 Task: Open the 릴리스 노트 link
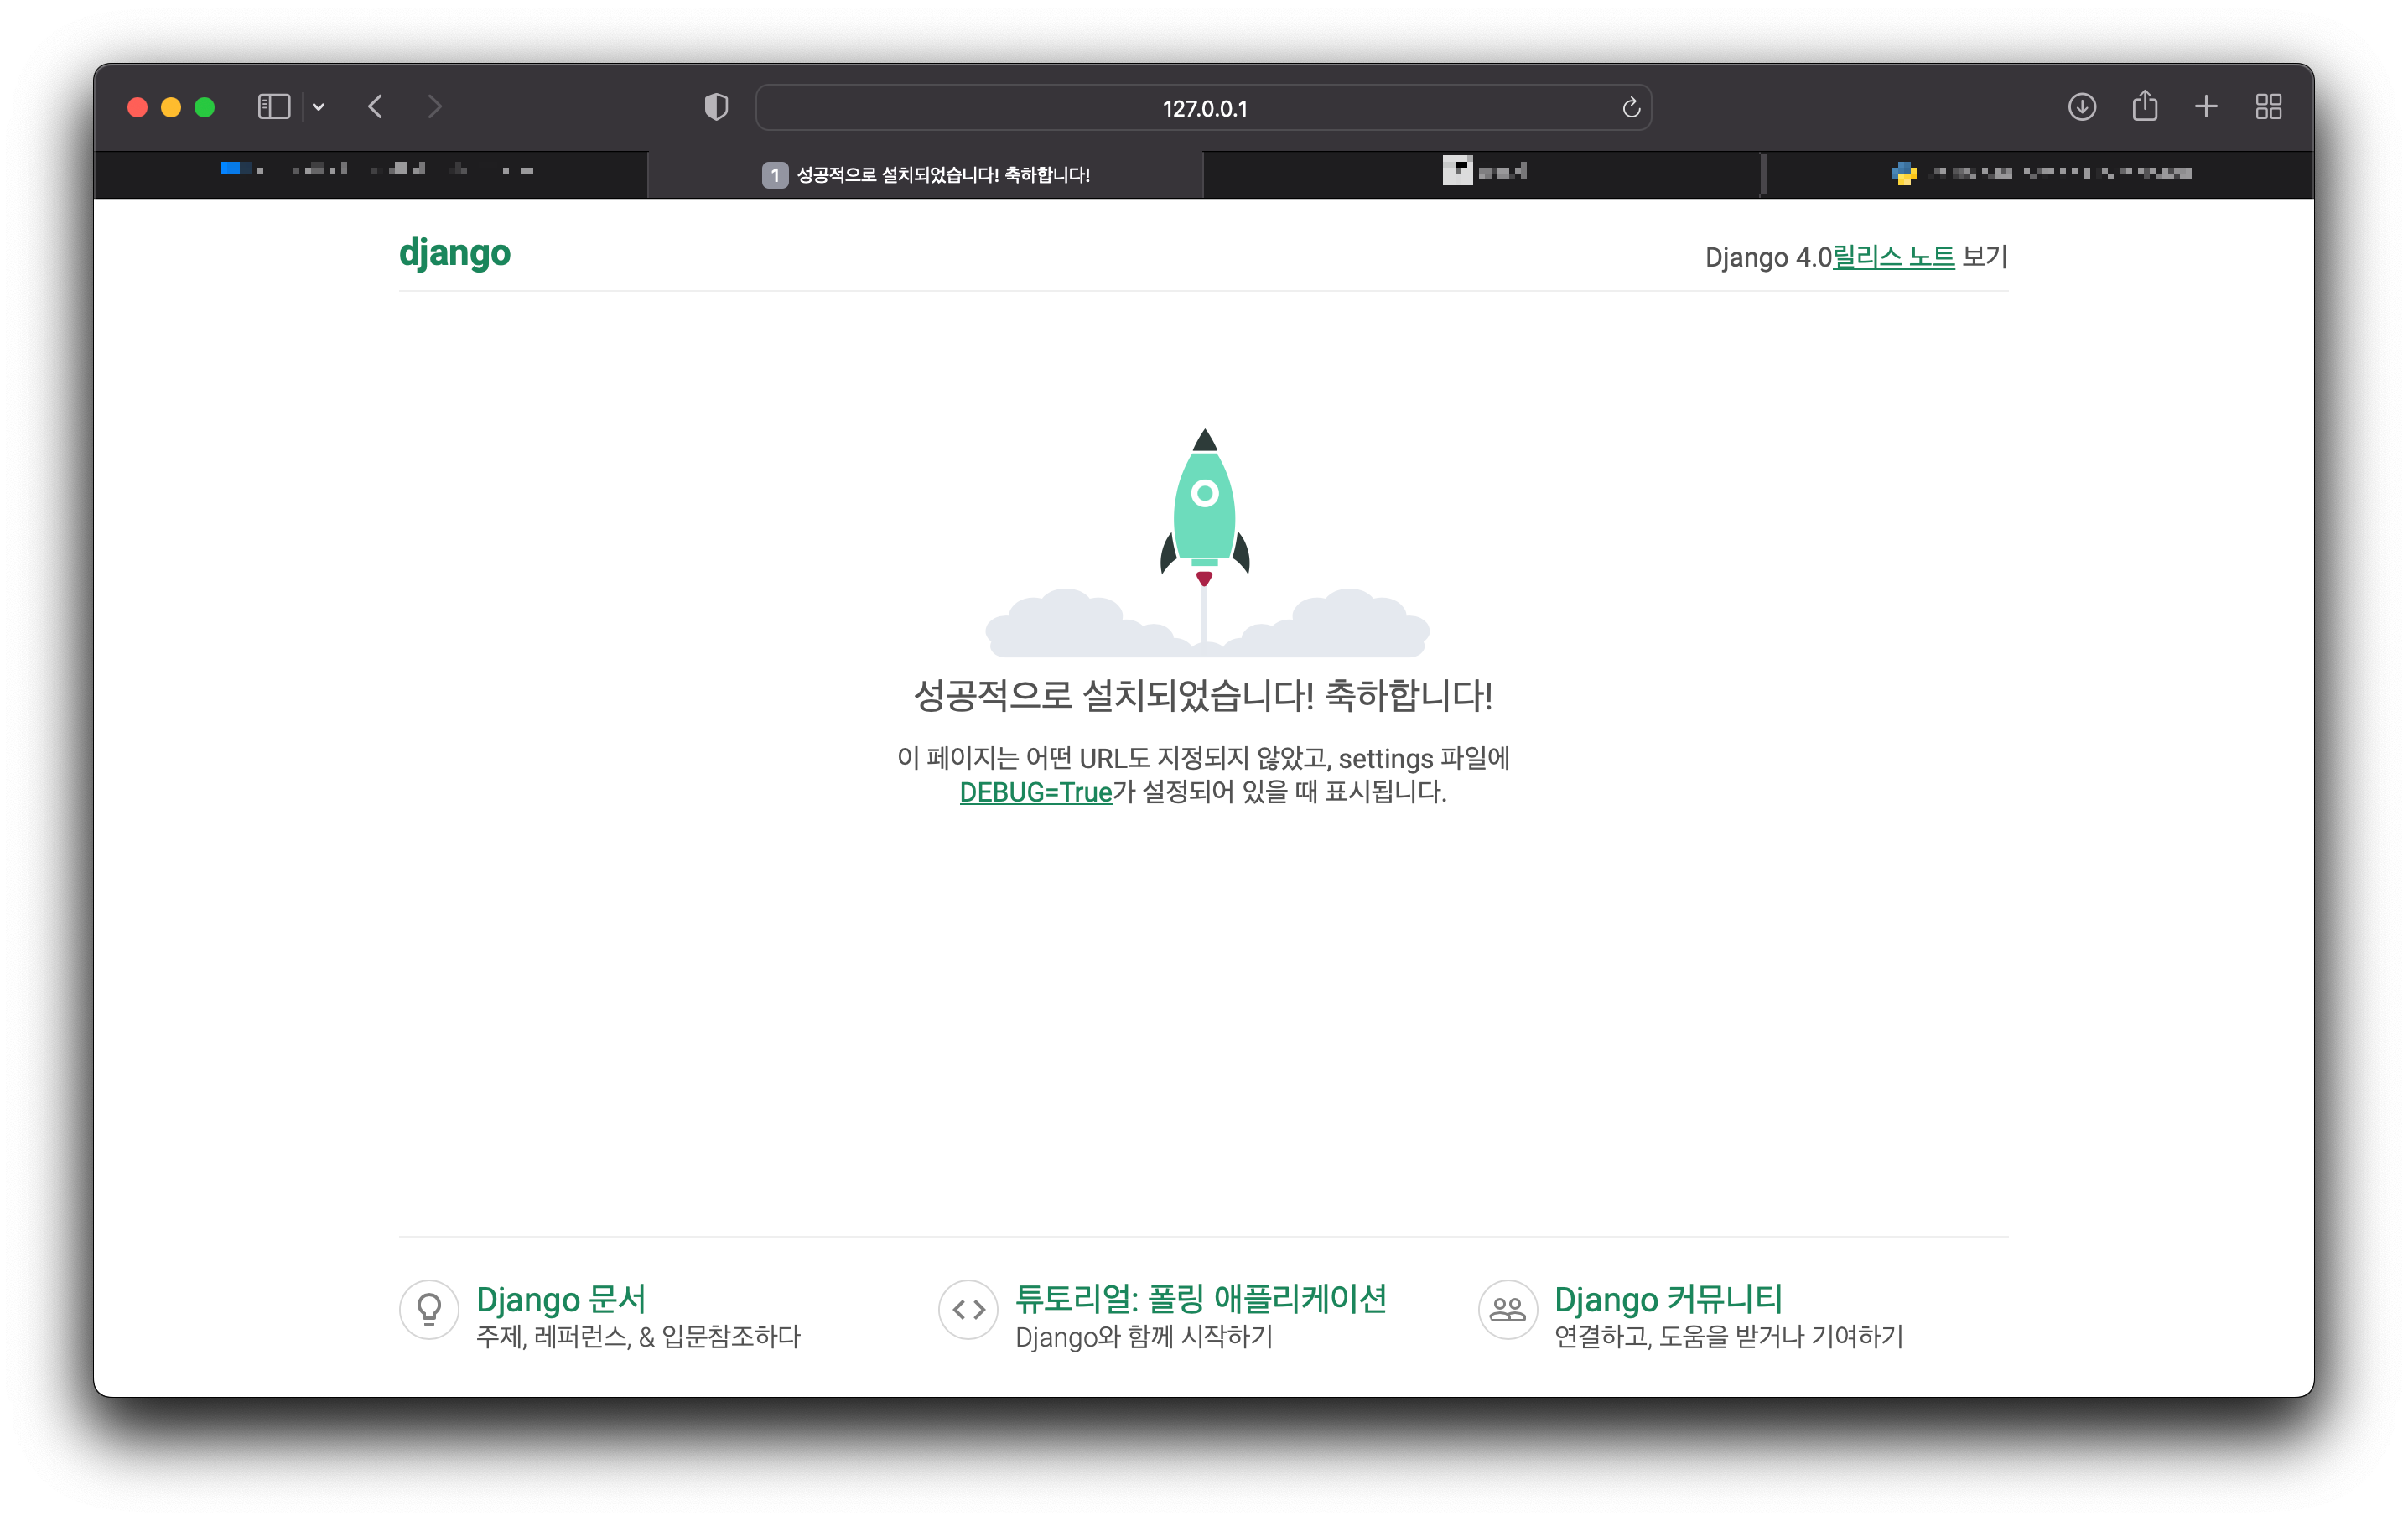point(1893,257)
